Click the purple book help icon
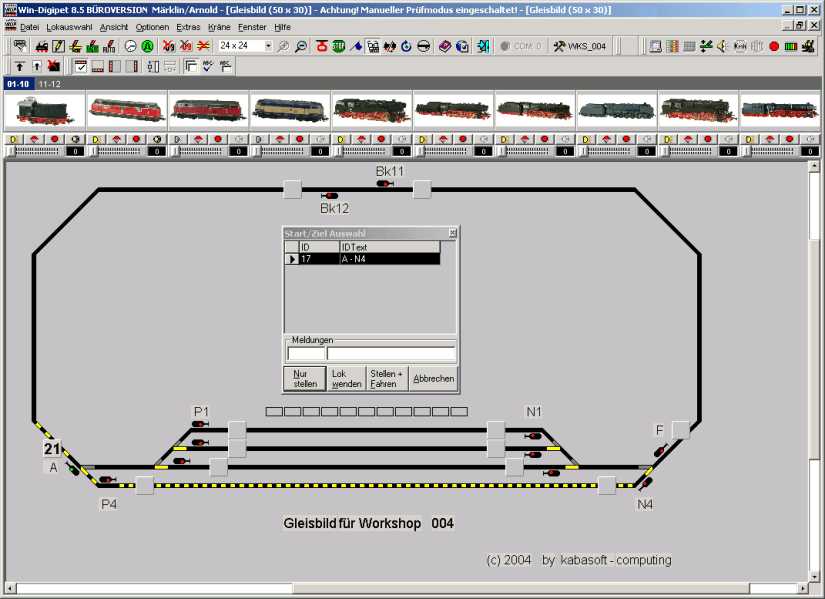Screen dimensions: 825x599 445,46
